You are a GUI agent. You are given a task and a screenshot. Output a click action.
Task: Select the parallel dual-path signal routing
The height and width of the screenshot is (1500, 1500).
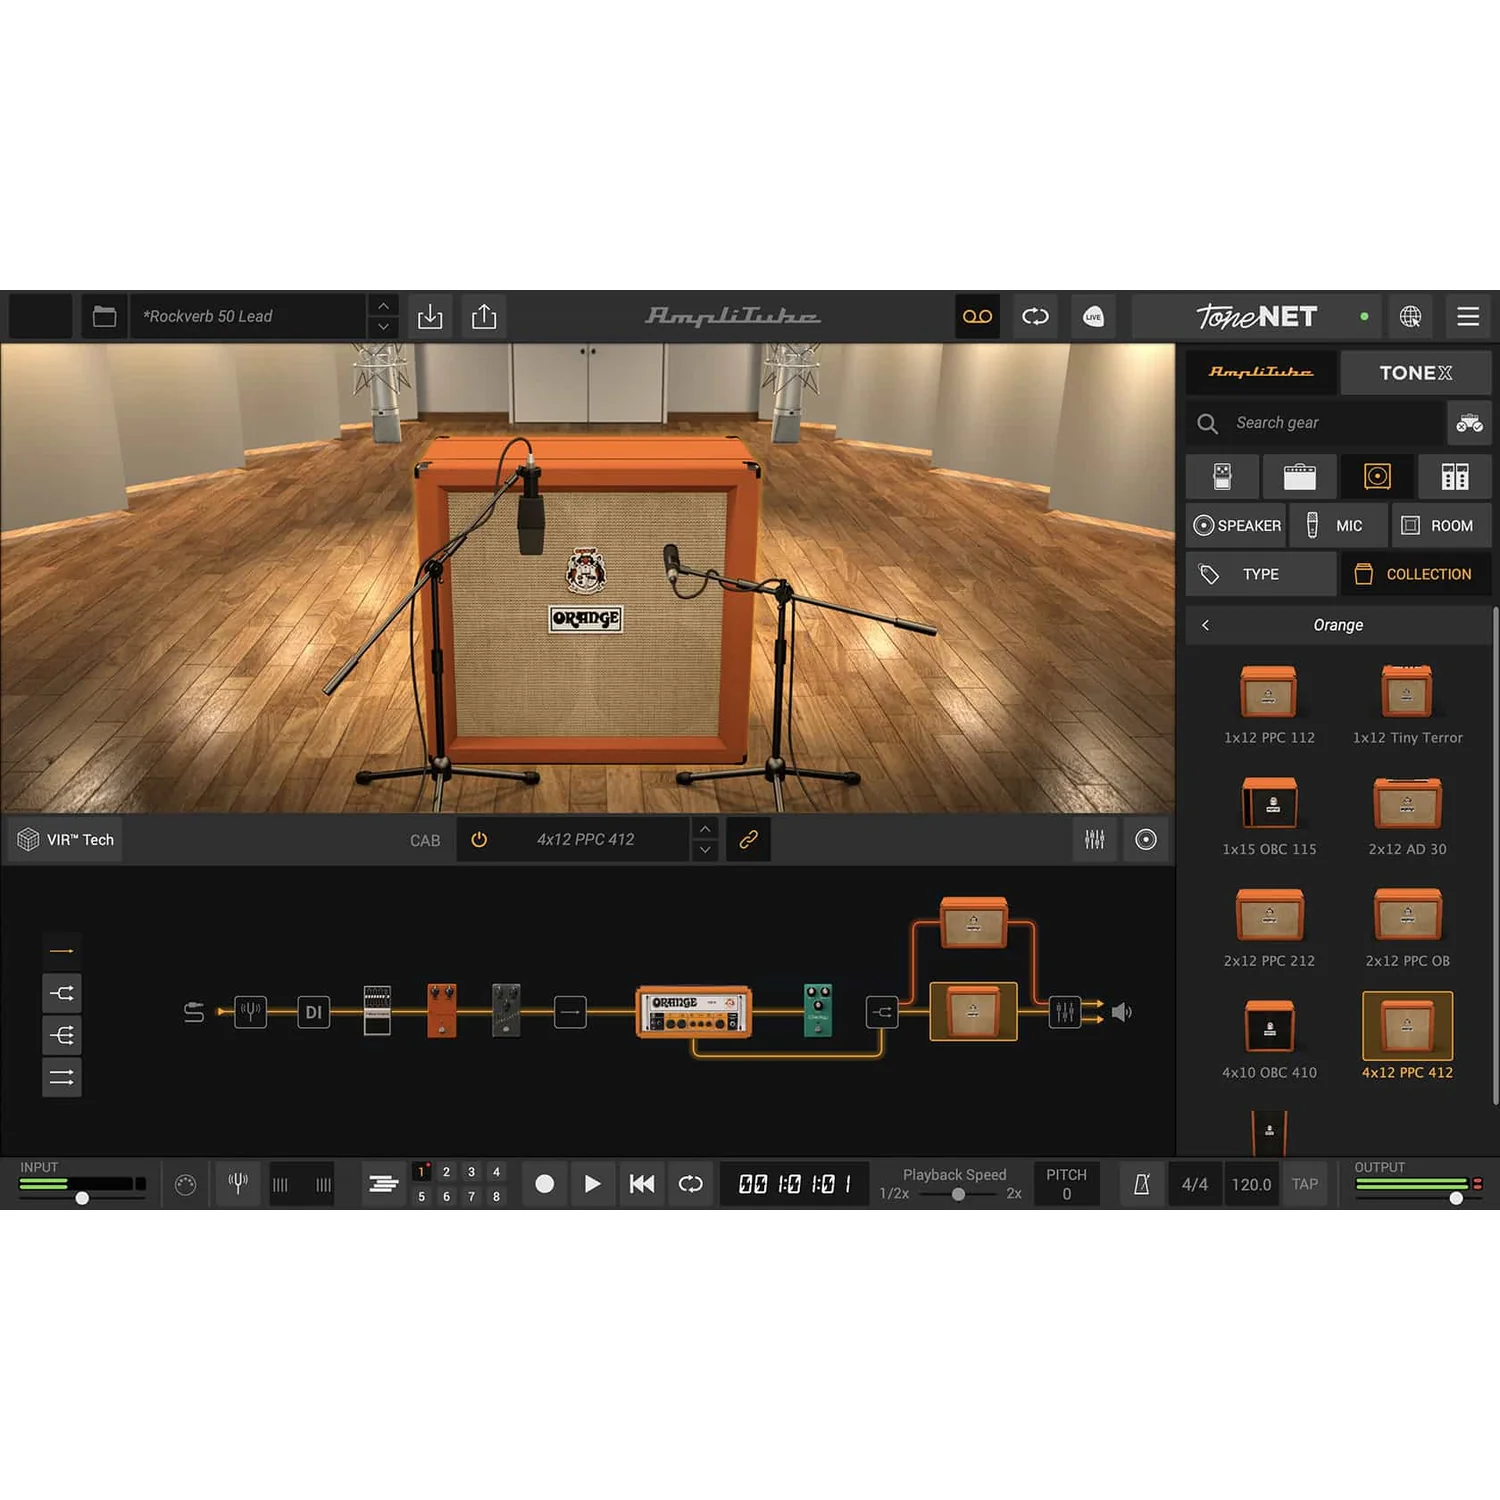tap(62, 1077)
